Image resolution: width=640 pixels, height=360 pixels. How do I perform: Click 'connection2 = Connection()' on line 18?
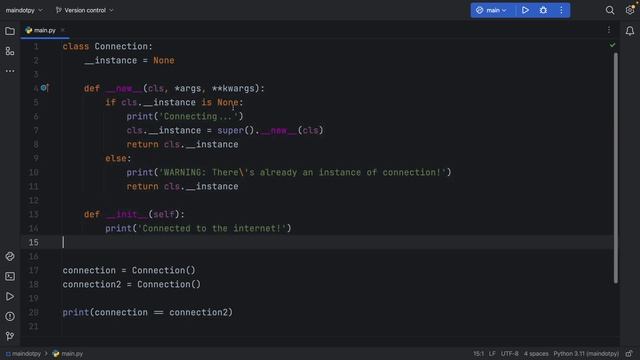[131, 284]
